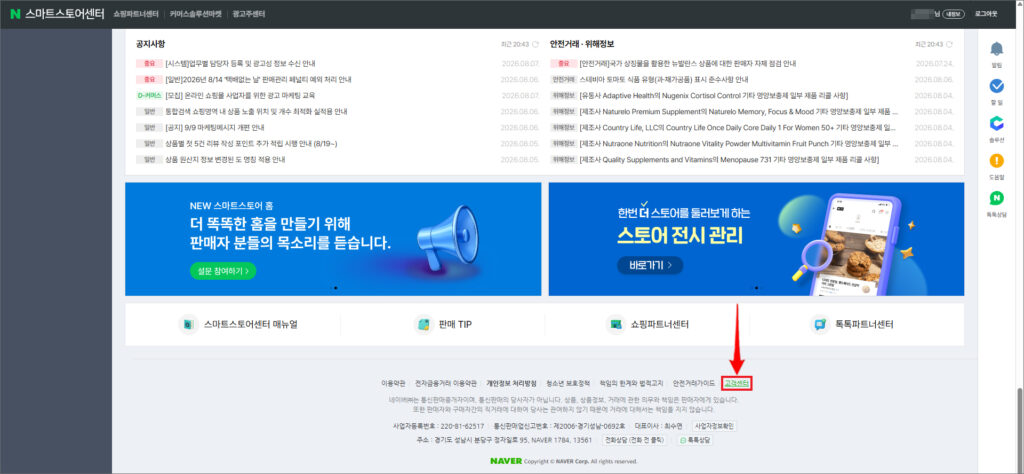1024x474 pixels.
Task: Go to 커머스솔루션마켓 in top bar
Action: (x=196, y=14)
